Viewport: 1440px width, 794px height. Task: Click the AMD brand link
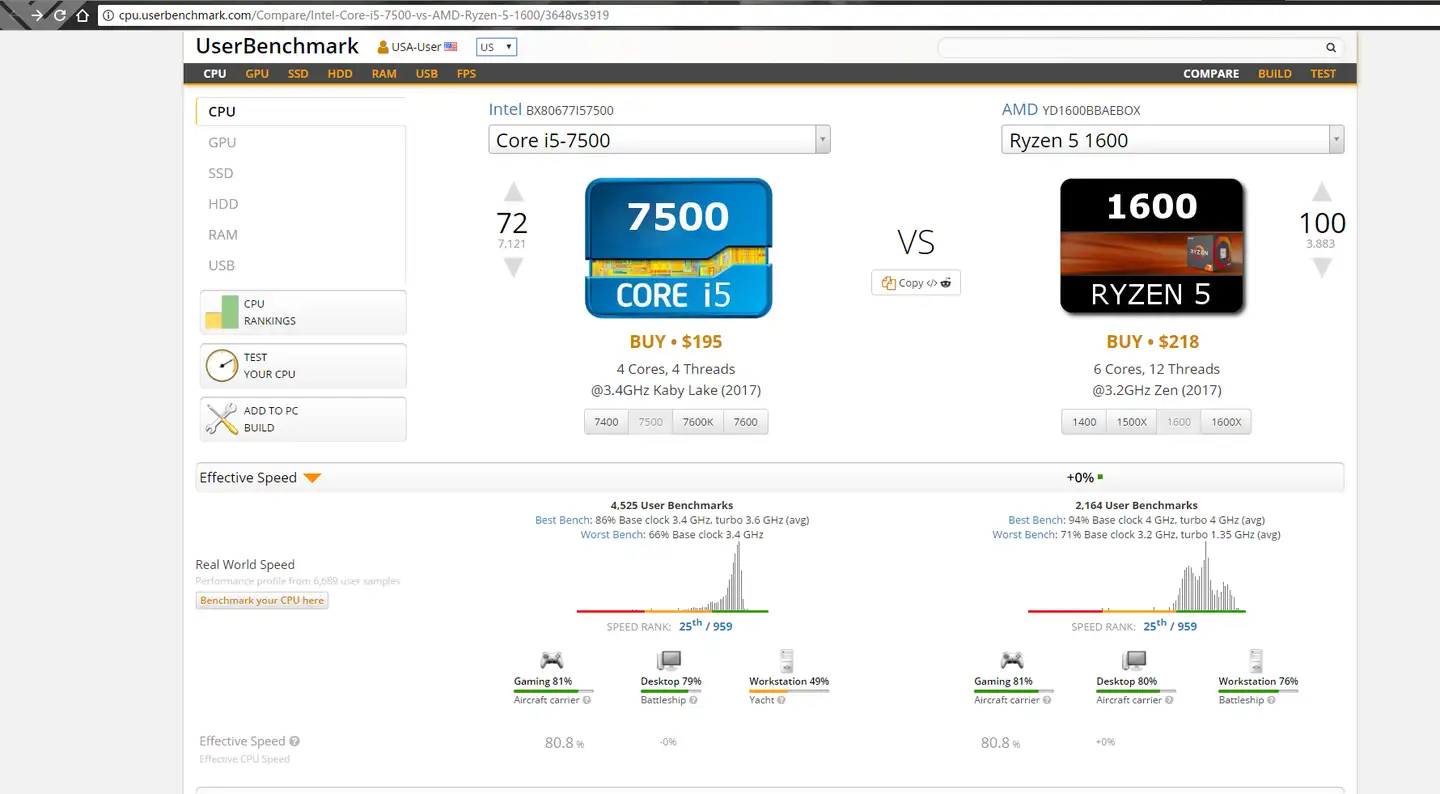pyautogui.click(x=1020, y=110)
